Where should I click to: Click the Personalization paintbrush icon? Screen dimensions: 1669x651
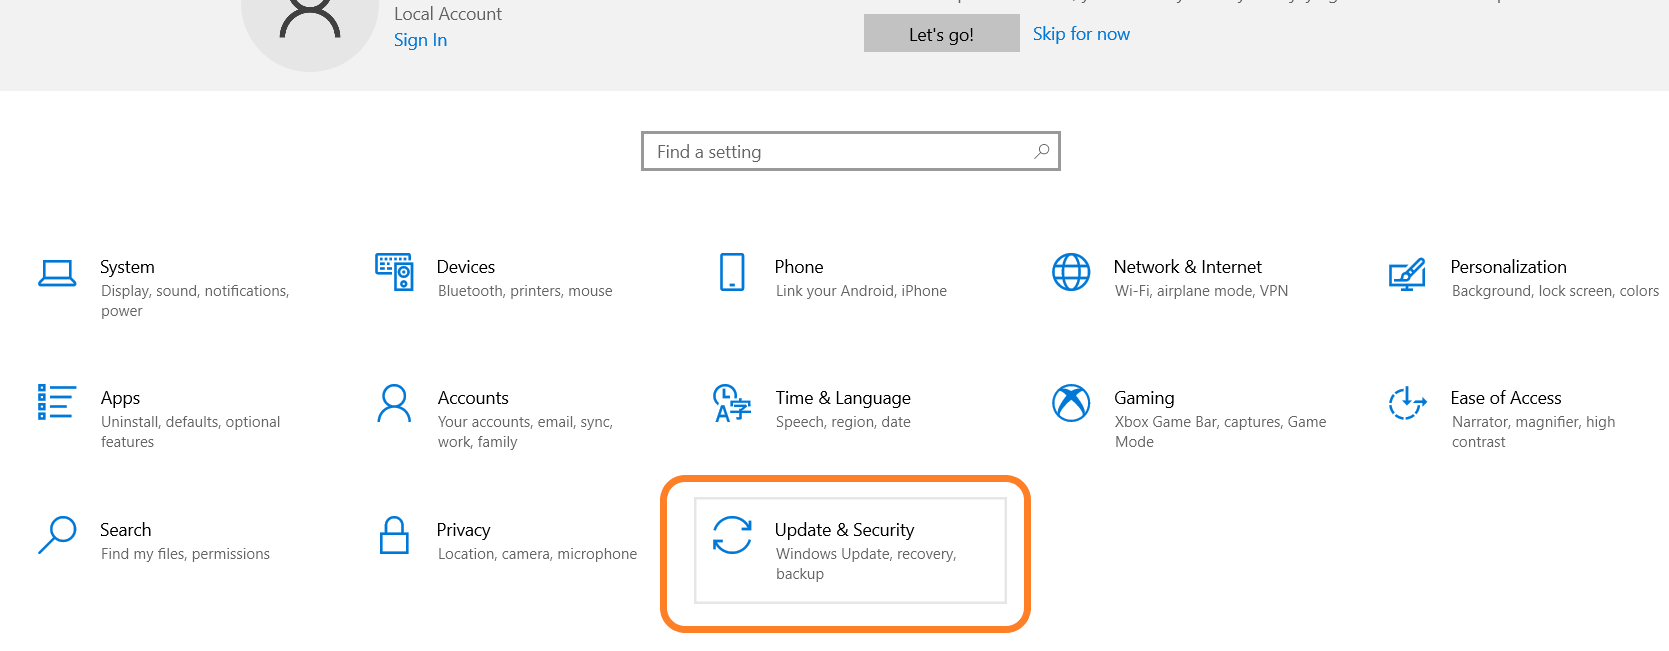1407,273
